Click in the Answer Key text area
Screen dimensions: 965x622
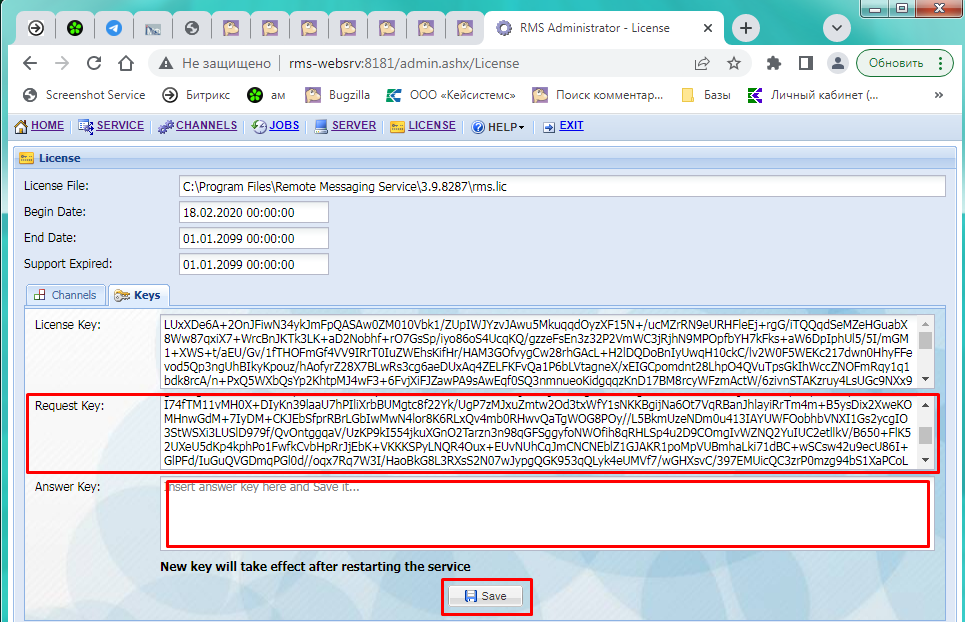[547, 514]
